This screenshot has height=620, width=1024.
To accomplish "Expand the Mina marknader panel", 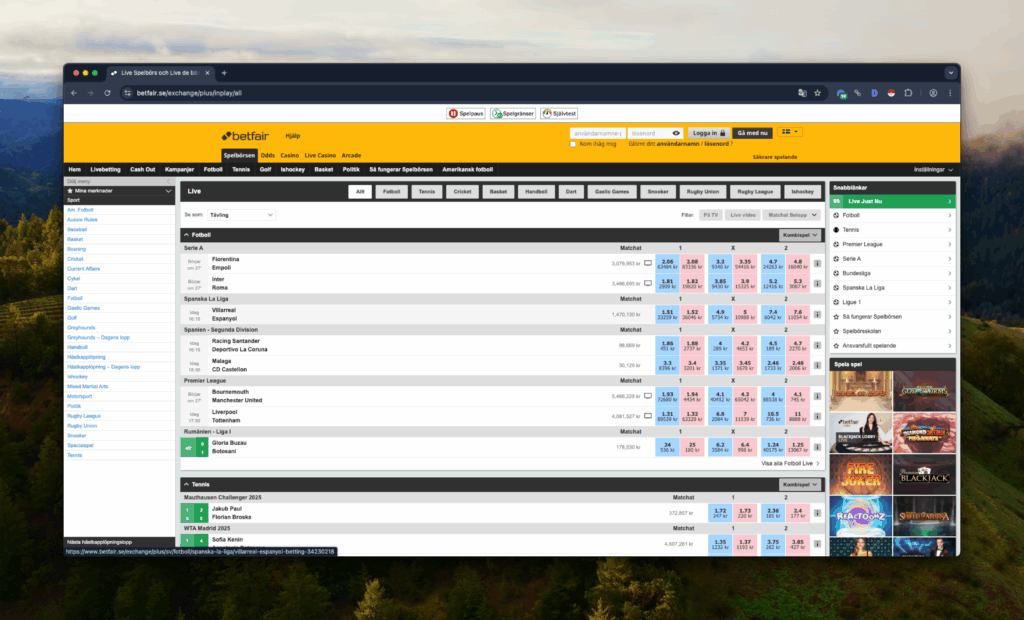I will point(120,191).
